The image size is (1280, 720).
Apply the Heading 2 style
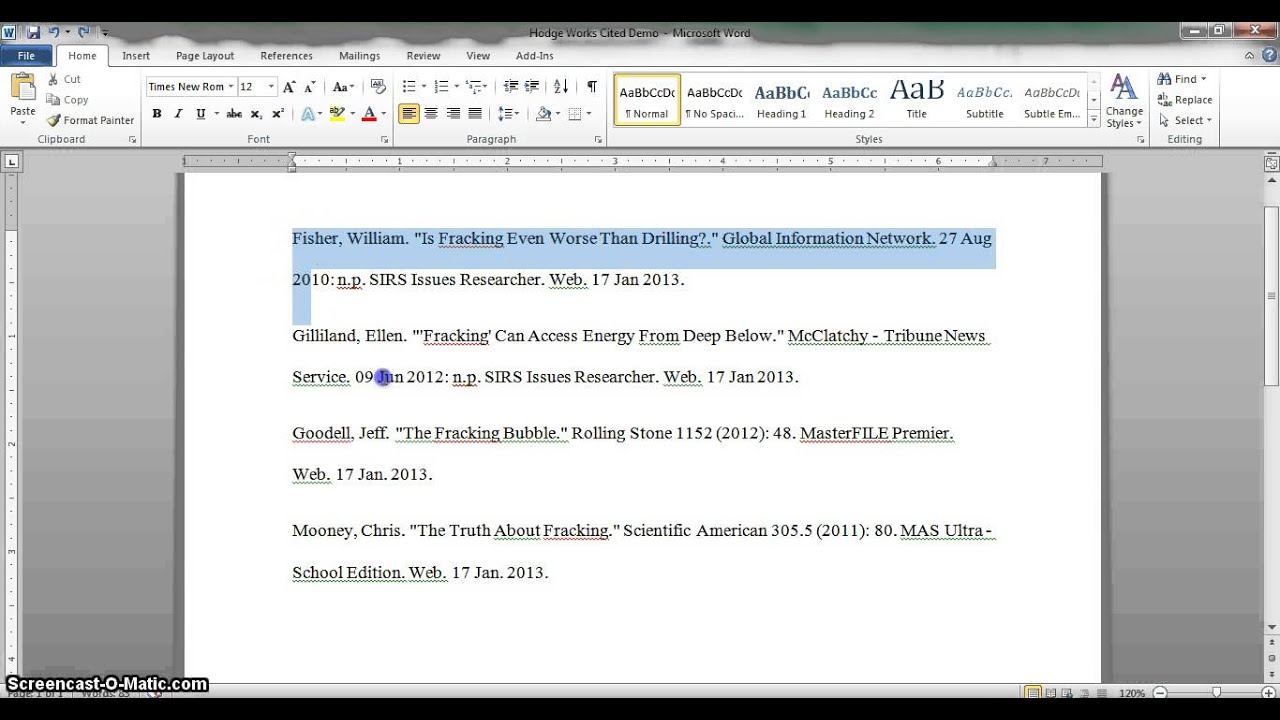pos(850,100)
